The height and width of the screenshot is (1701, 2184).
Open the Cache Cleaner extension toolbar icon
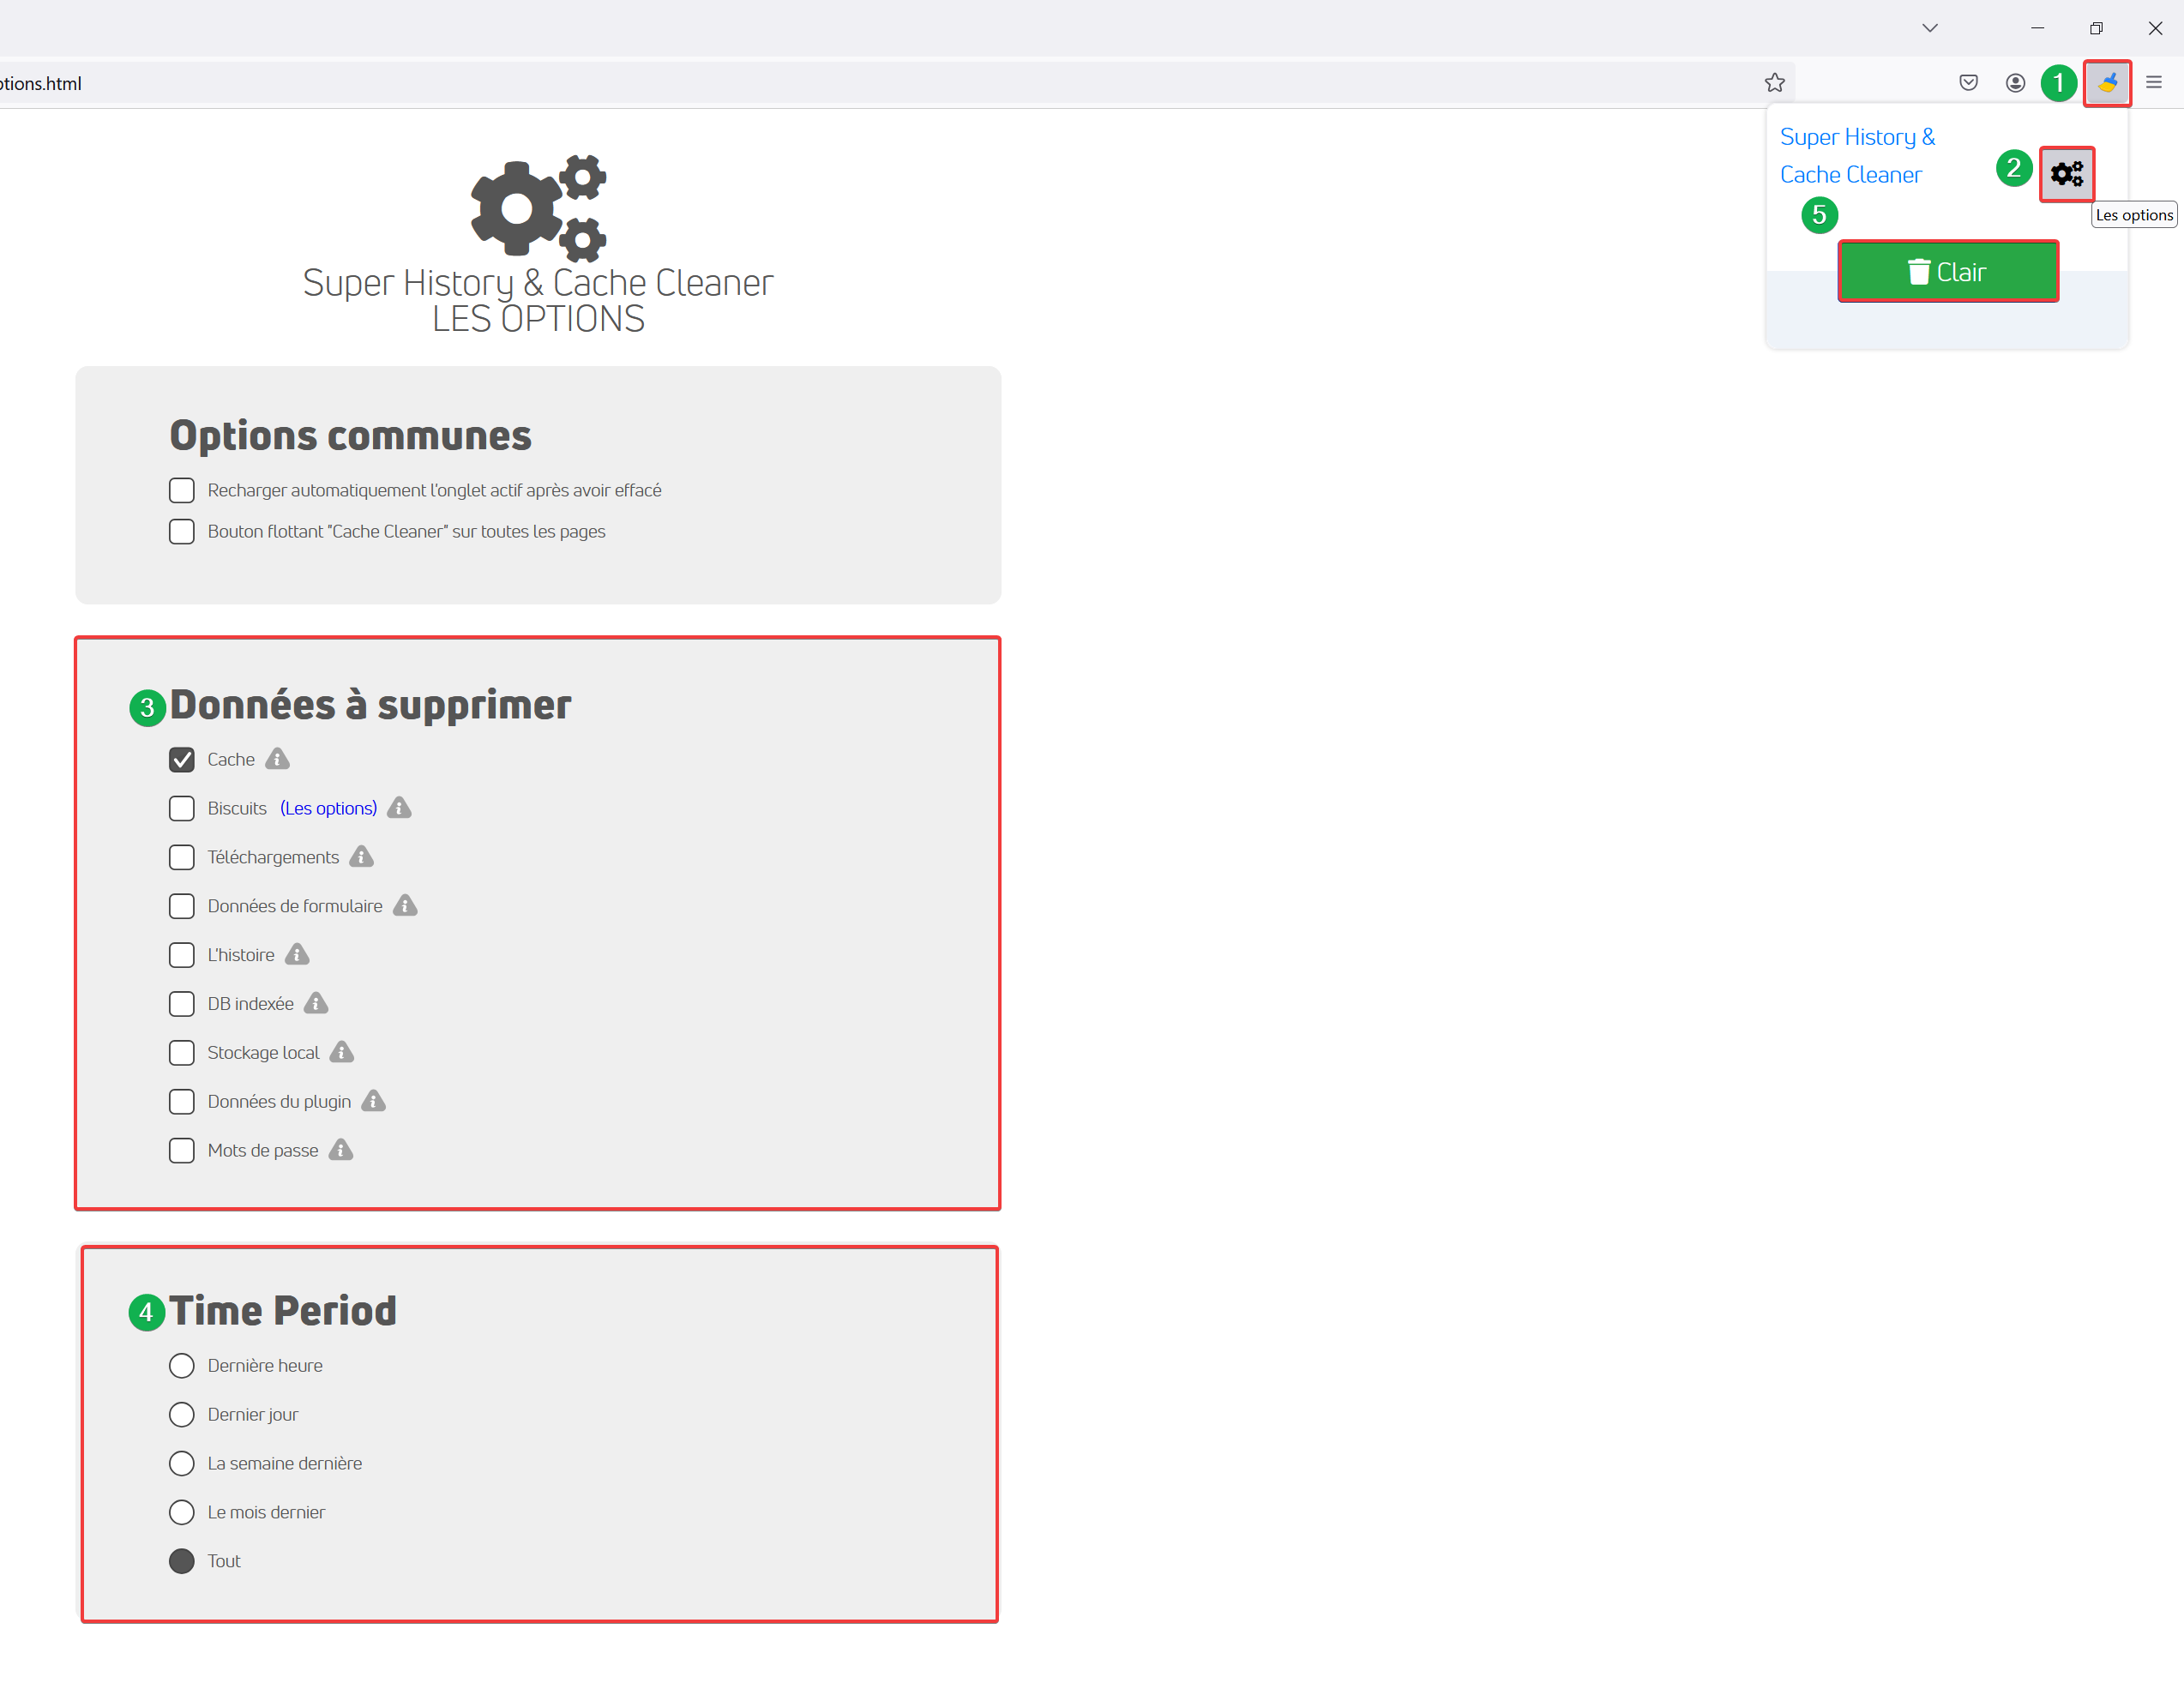click(2106, 83)
